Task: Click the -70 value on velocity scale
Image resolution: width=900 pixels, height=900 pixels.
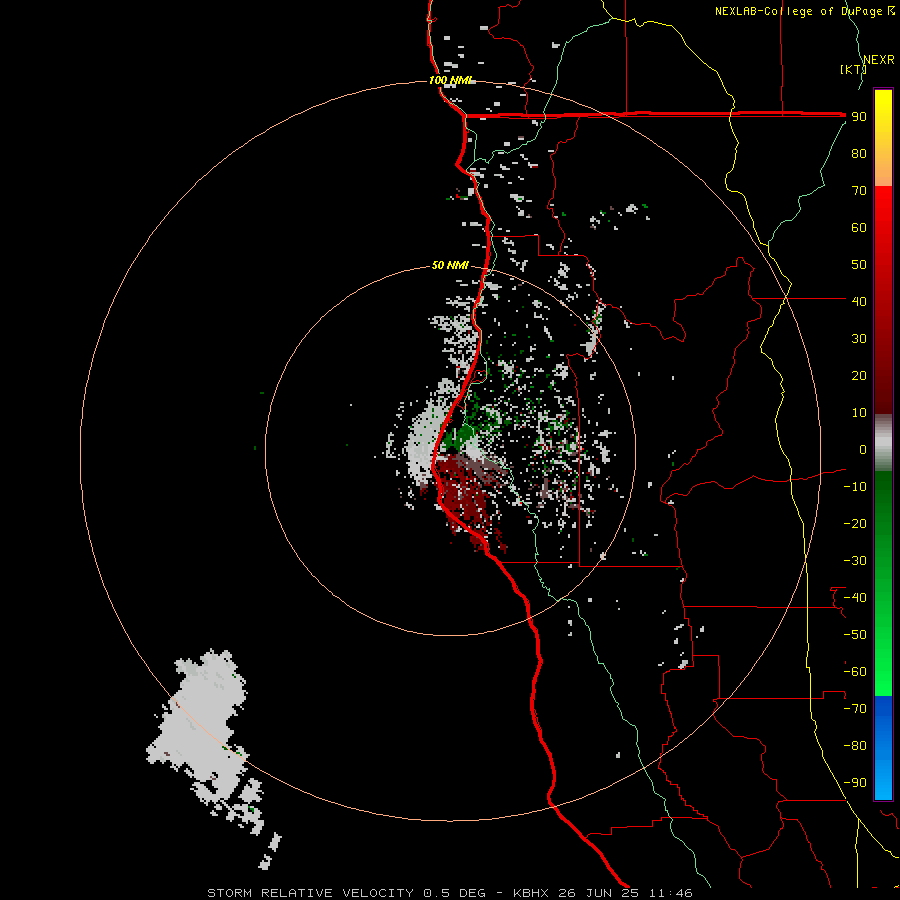Action: (x=855, y=709)
